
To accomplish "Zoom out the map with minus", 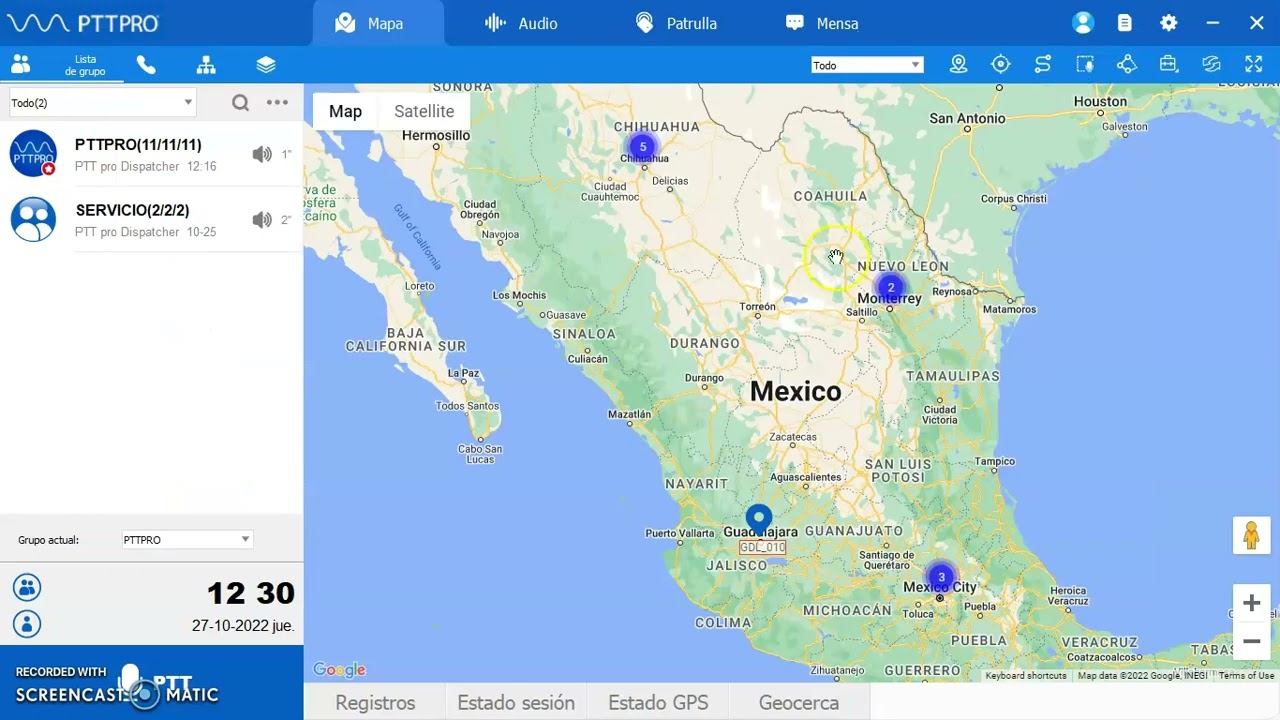I will point(1251,641).
